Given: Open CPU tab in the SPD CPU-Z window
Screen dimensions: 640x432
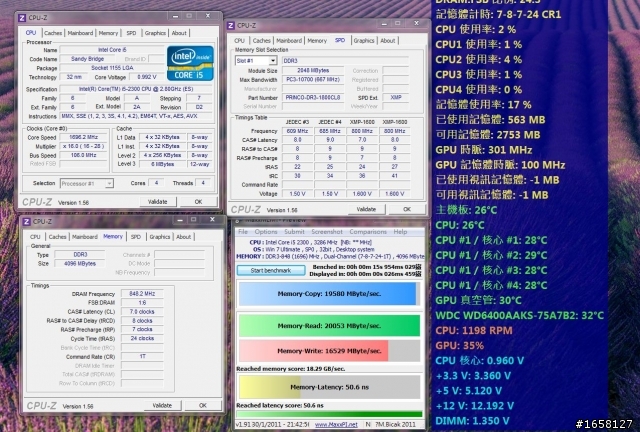Looking at the screenshot, I should coord(240,40).
